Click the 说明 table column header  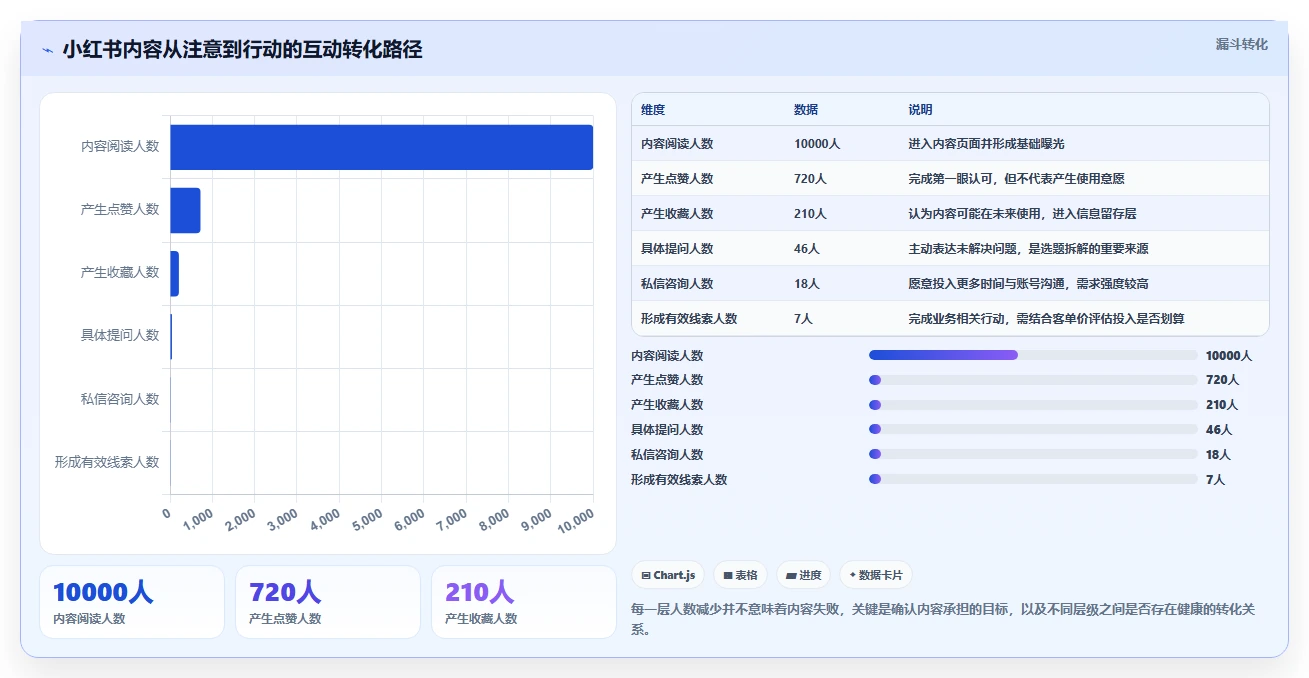coord(920,109)
